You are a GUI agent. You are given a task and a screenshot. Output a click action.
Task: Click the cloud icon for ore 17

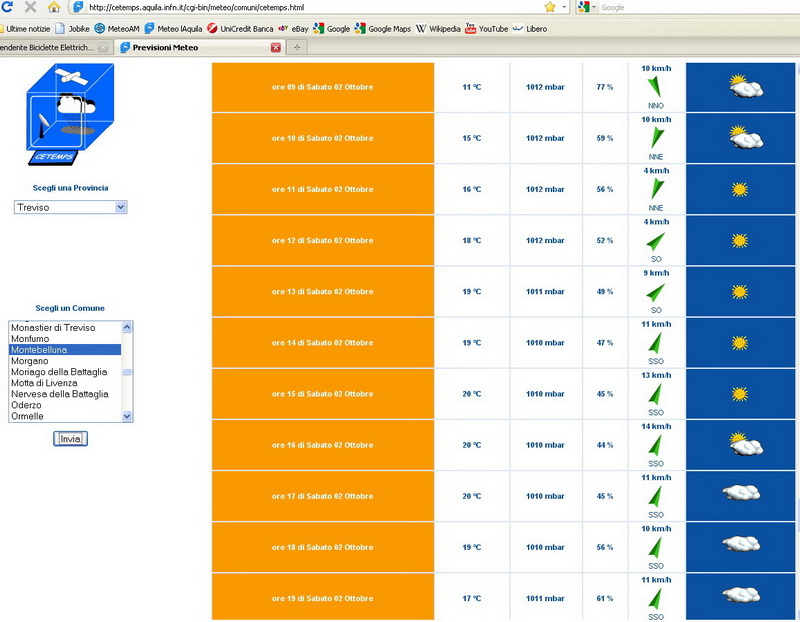pyautogui.click(x=739, y=495)
